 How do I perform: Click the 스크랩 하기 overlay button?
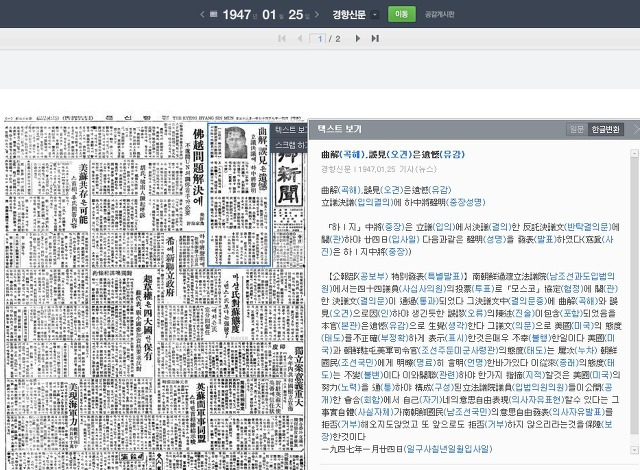click(290, 145)
